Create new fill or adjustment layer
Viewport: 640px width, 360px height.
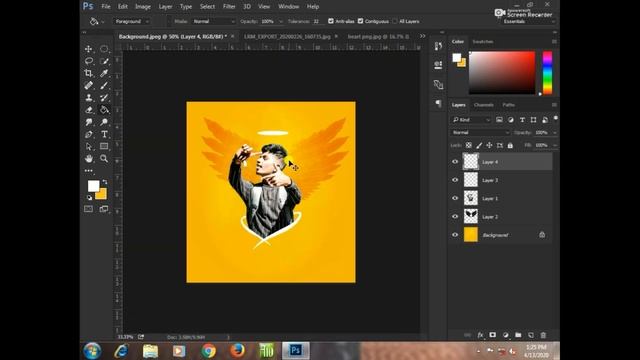(506, 335)
